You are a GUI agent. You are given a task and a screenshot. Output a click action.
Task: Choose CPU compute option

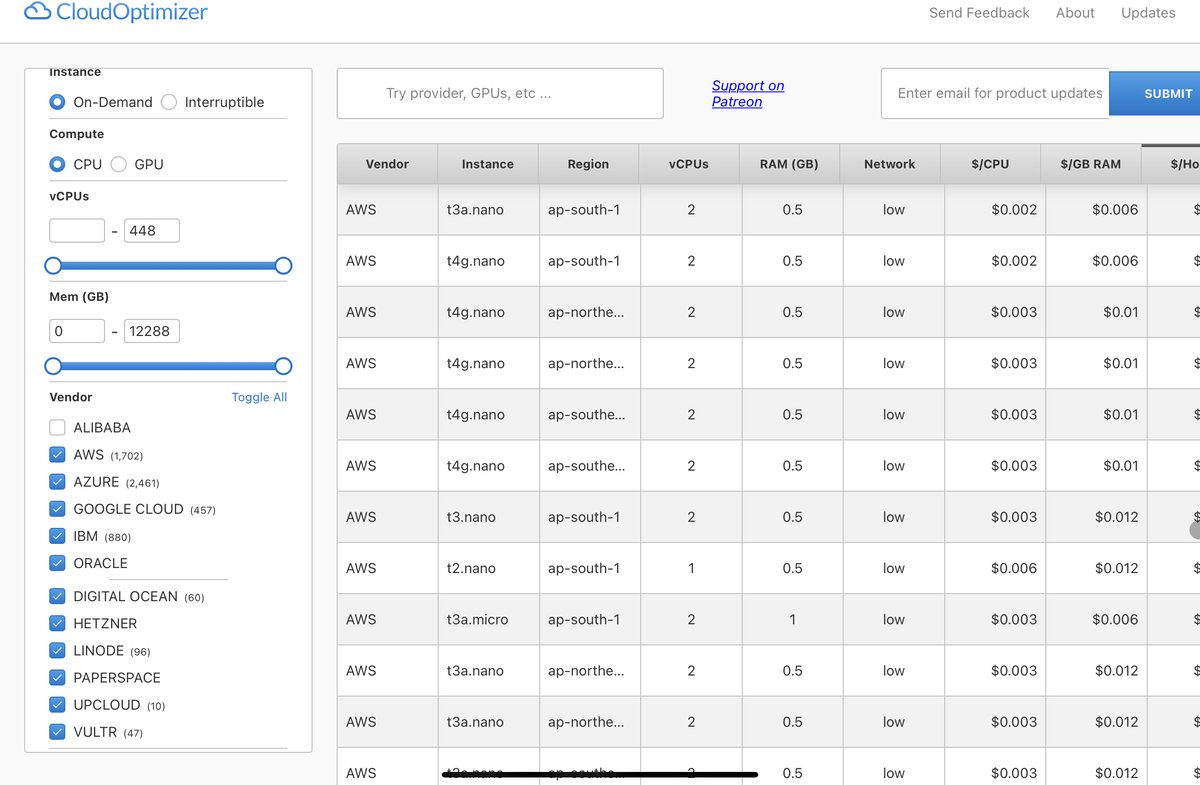pyautogui.click(x=58, y=164)
